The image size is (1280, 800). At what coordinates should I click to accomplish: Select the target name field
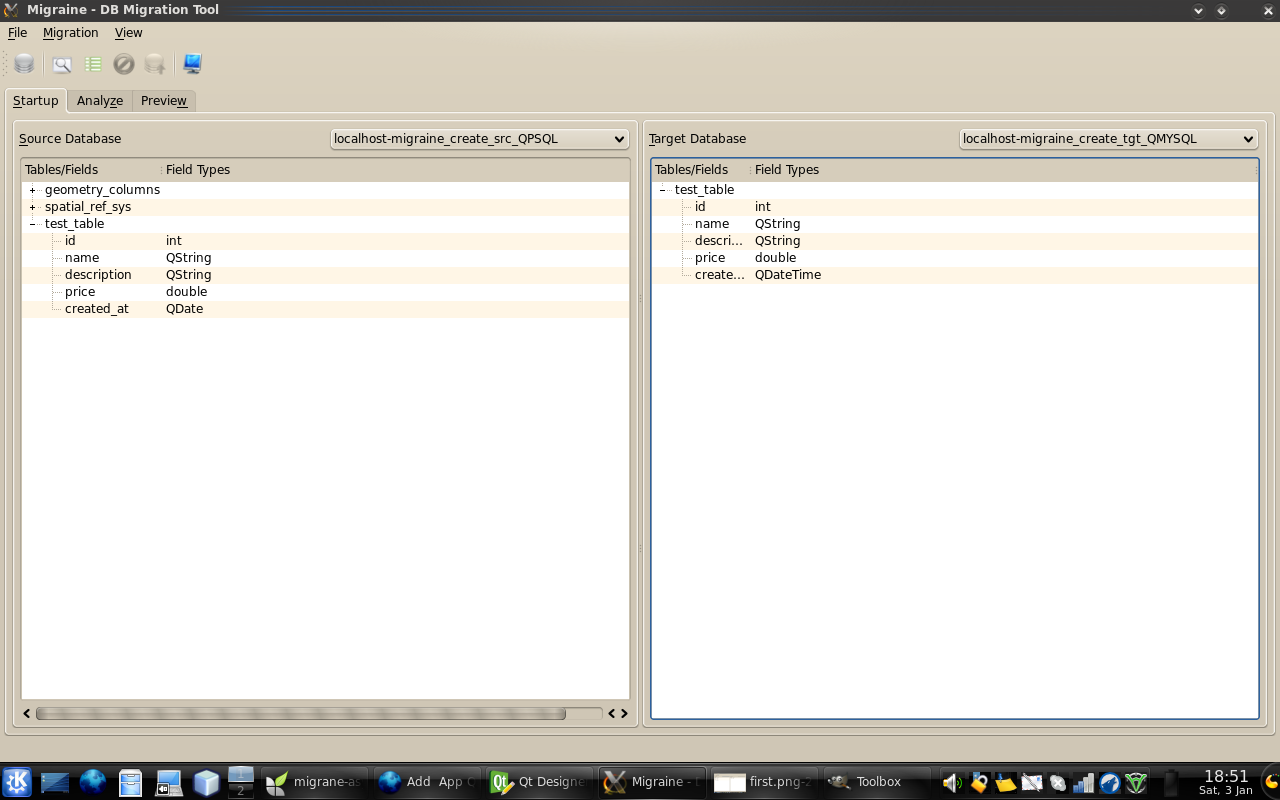712,224
